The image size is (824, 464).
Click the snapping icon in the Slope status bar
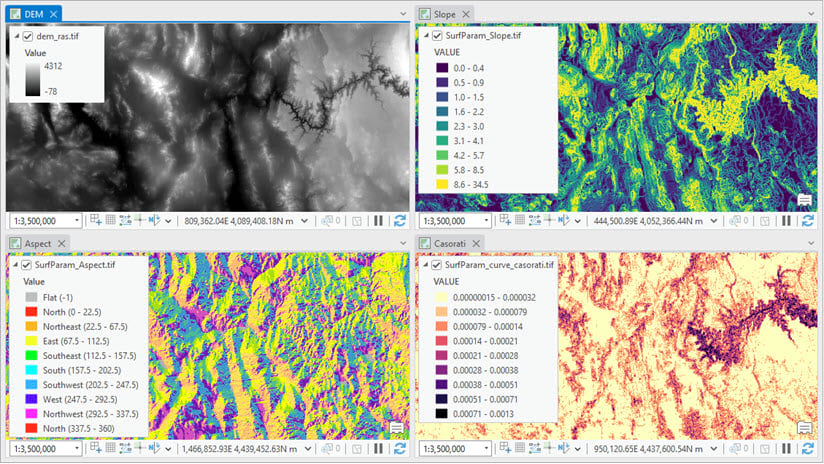(505, 220)
